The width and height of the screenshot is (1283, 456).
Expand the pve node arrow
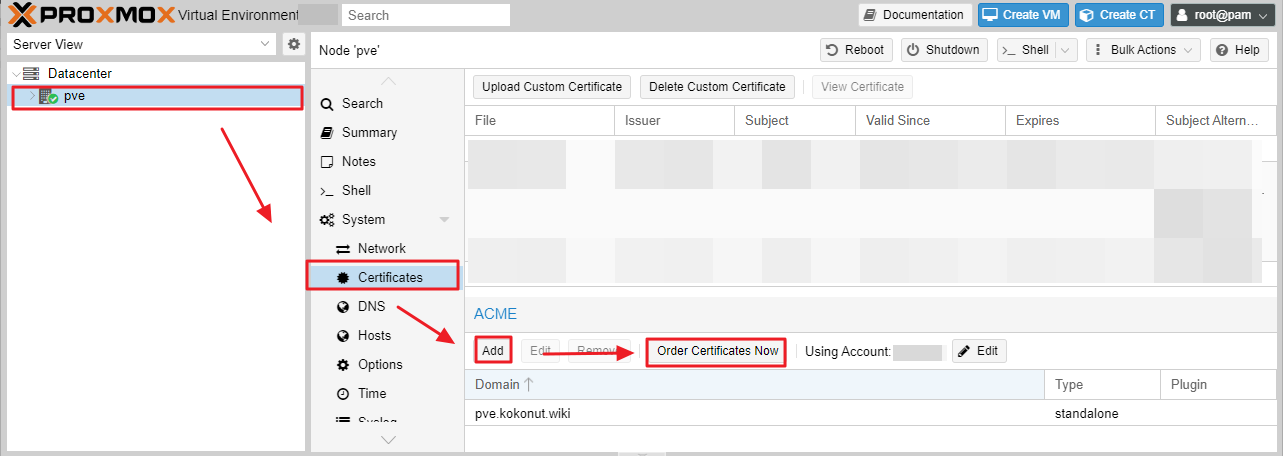pyautogui.click(x=31, y=96)
